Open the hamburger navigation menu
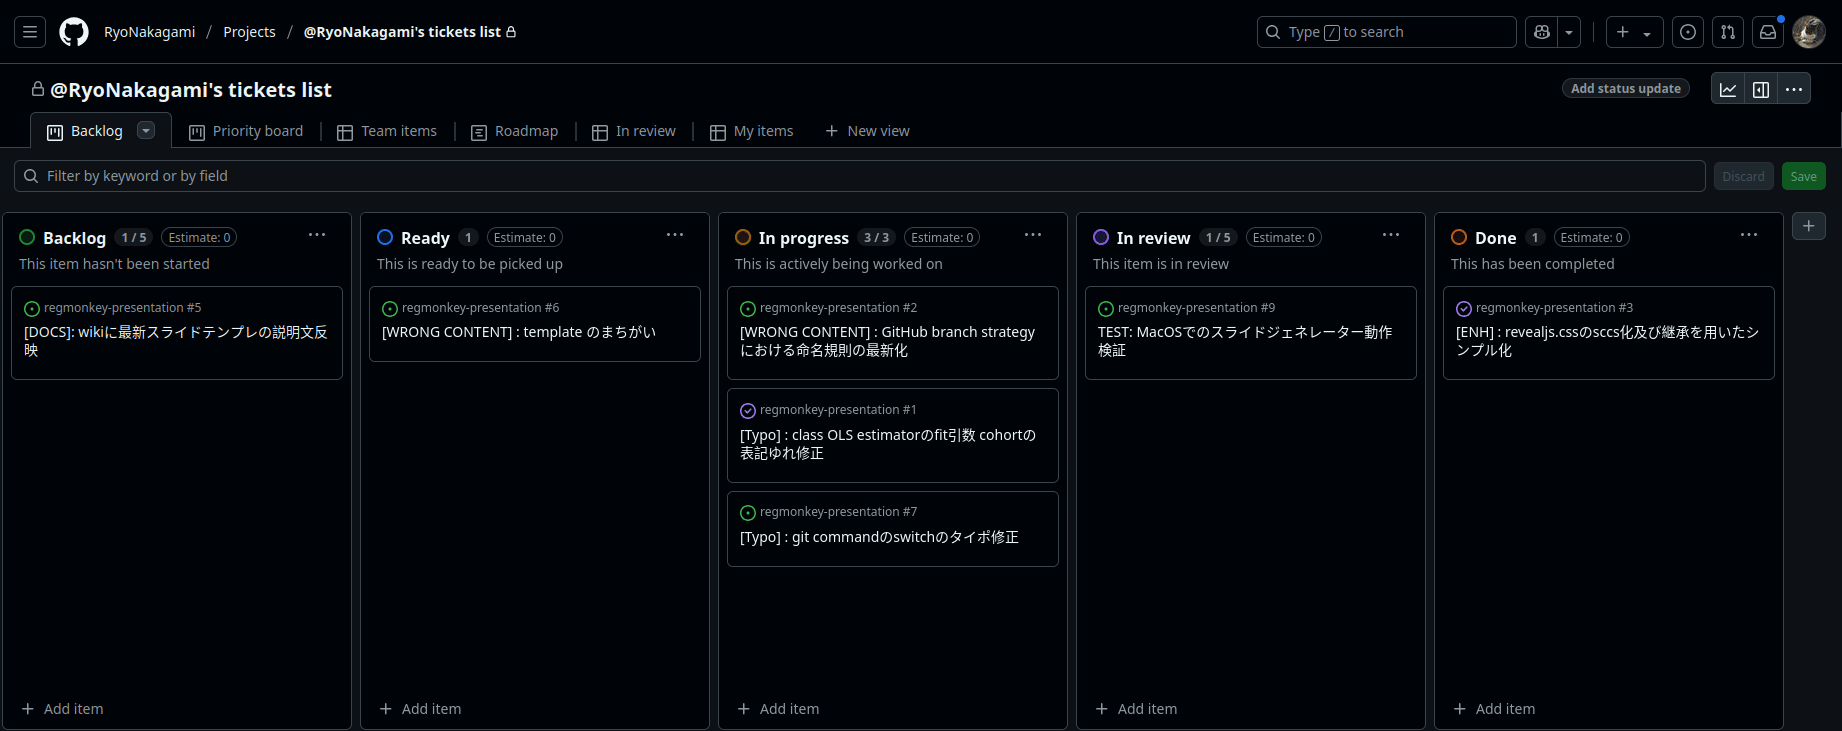The image size is (1842, 731). point(30,32)
